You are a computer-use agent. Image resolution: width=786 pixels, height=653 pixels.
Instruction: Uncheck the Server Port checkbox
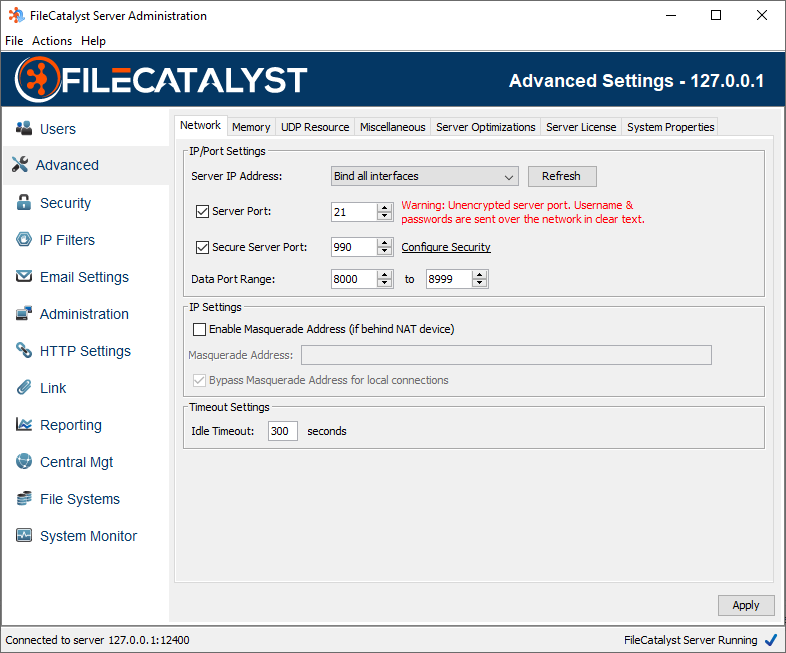202,211
